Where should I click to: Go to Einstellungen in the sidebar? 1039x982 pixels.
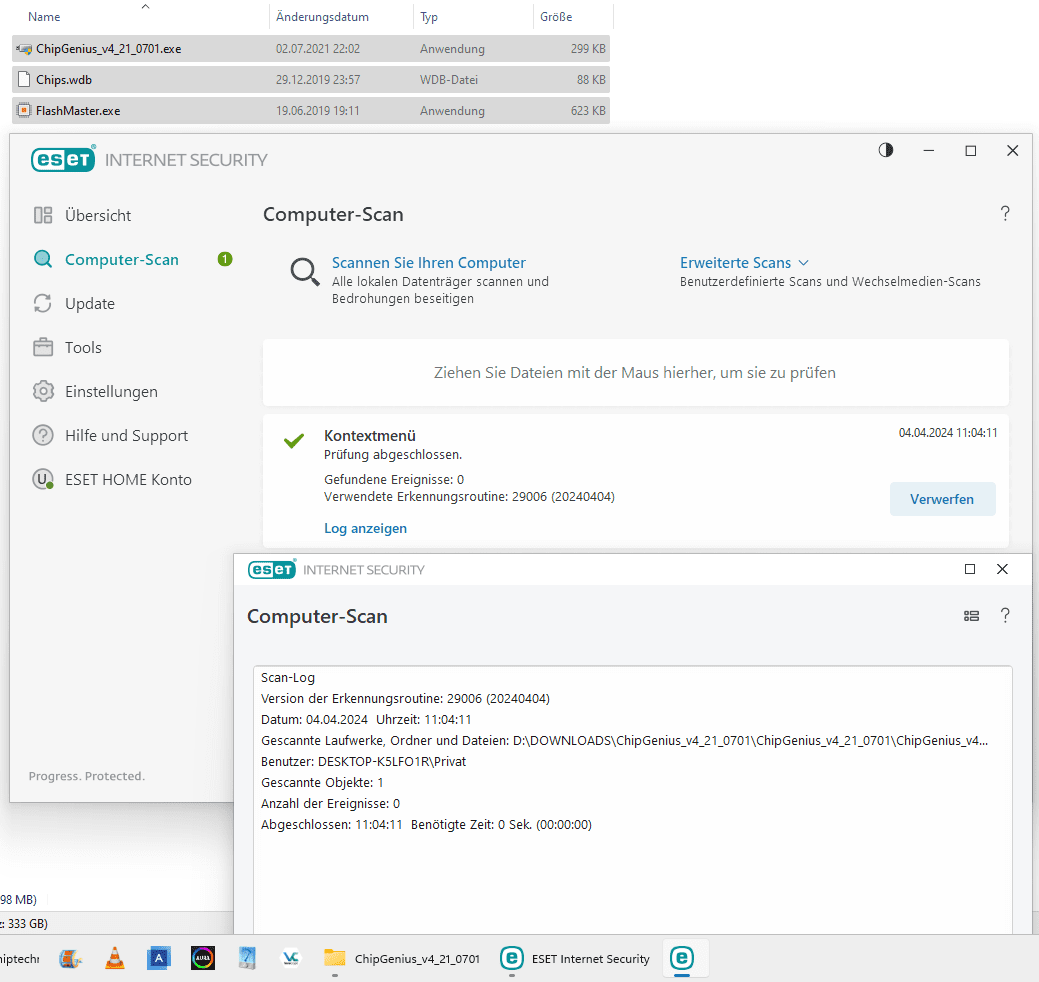[111, 392]
